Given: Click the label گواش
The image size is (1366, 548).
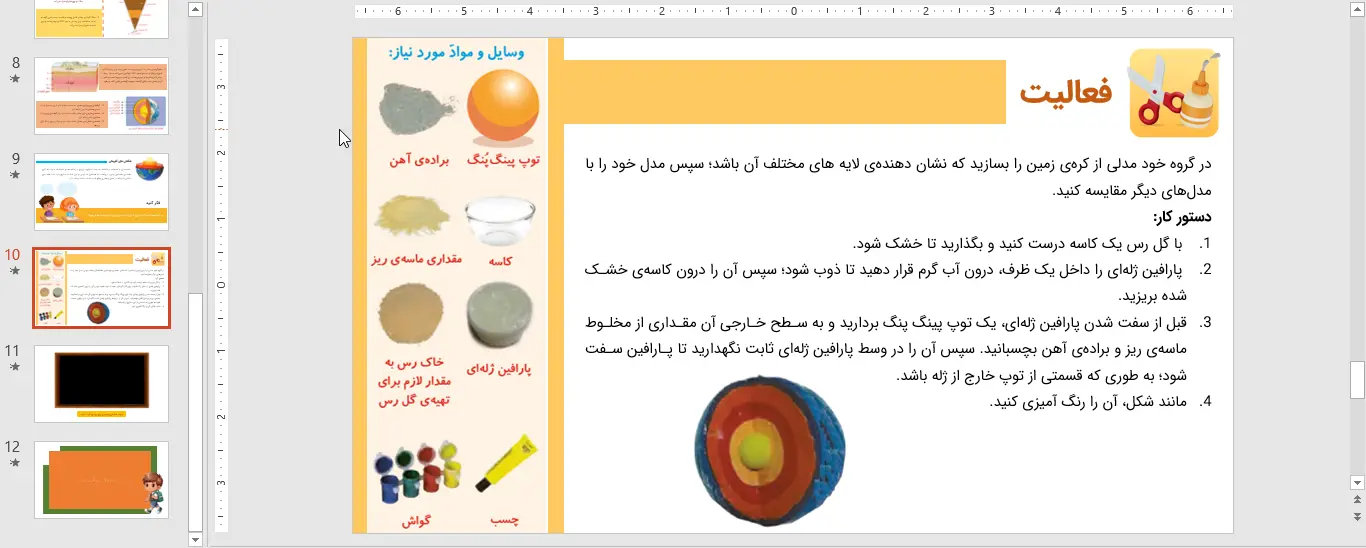Looking at the screenshot, I should (x=416, y=521).
